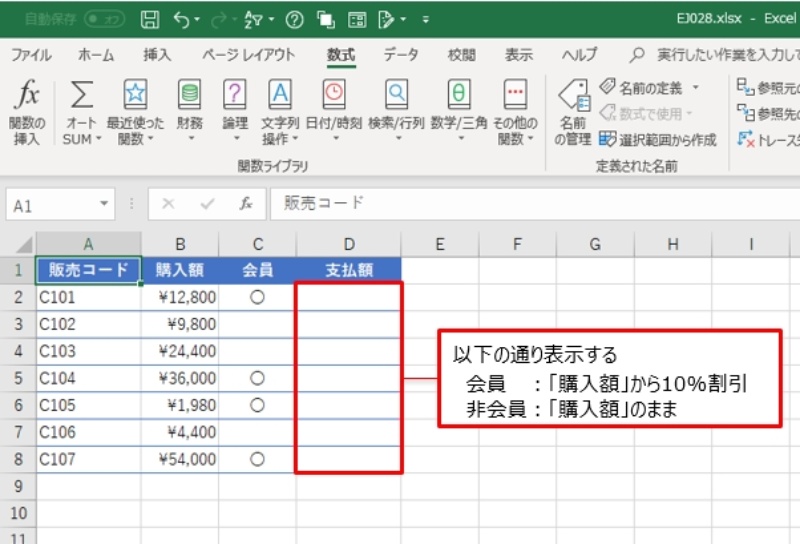Click the 関数の挿入 (Insert Function) fx icon
800x544 pixels.
27,97
